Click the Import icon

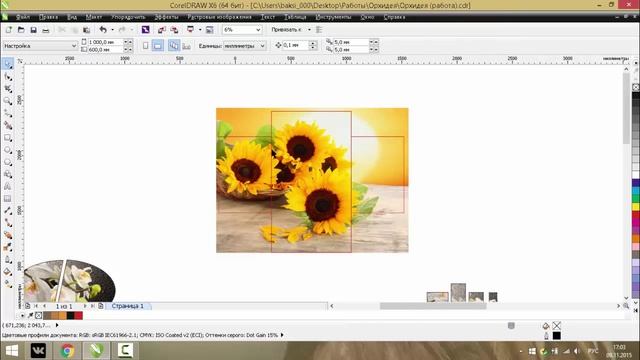[x=162, y=30]
